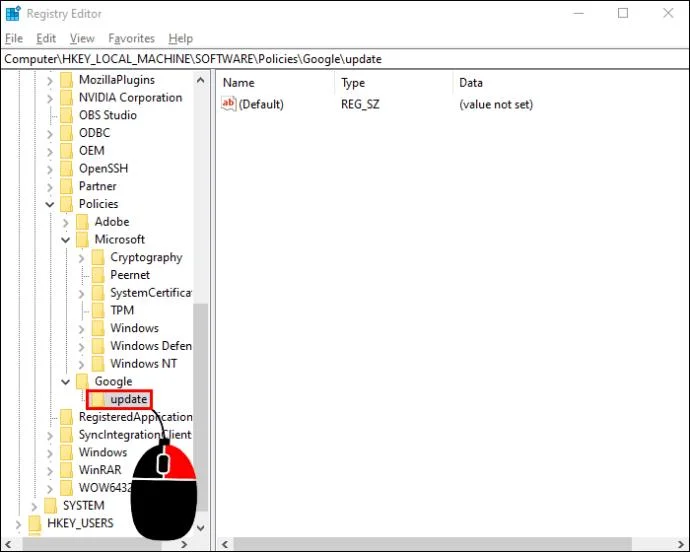The image size is (690, 552).
Task: Collapse the Policies key
Action: coord(50,204)
